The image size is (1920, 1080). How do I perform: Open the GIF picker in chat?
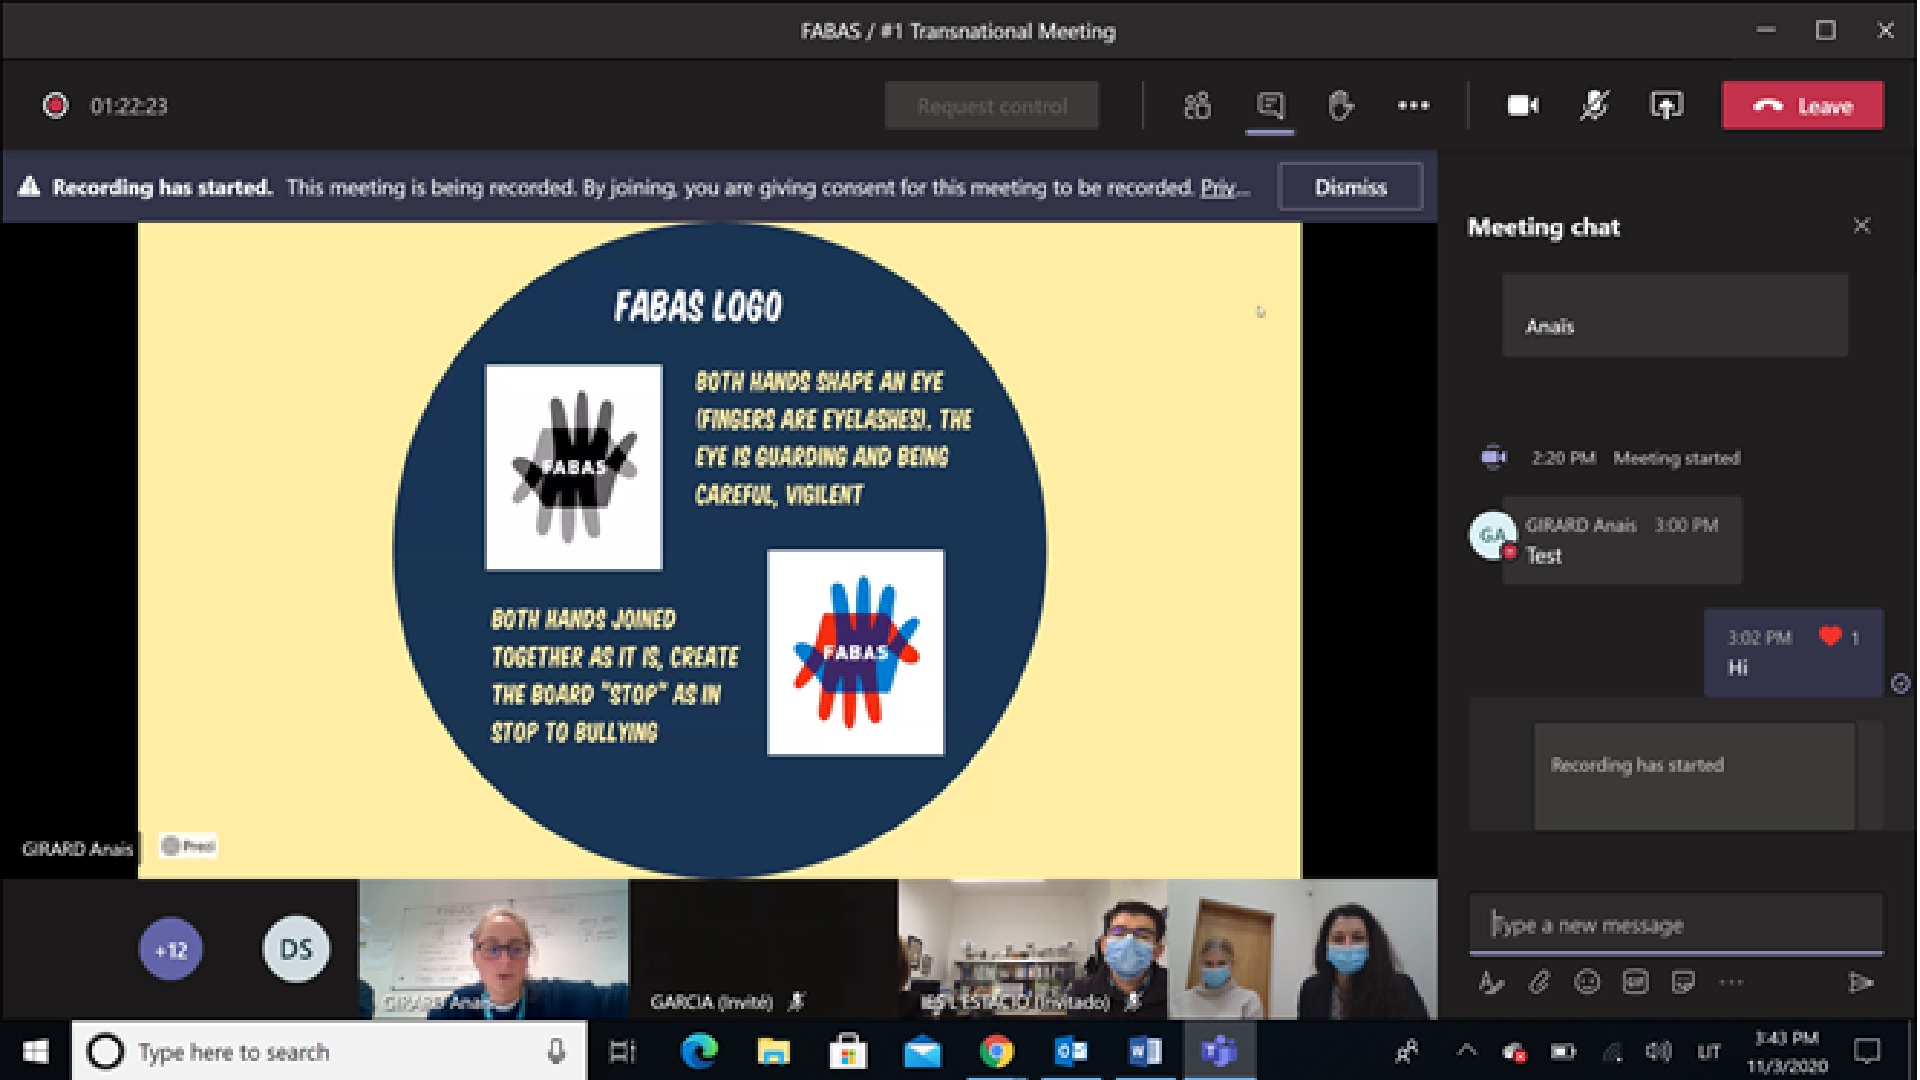[x=1635, y=982]
